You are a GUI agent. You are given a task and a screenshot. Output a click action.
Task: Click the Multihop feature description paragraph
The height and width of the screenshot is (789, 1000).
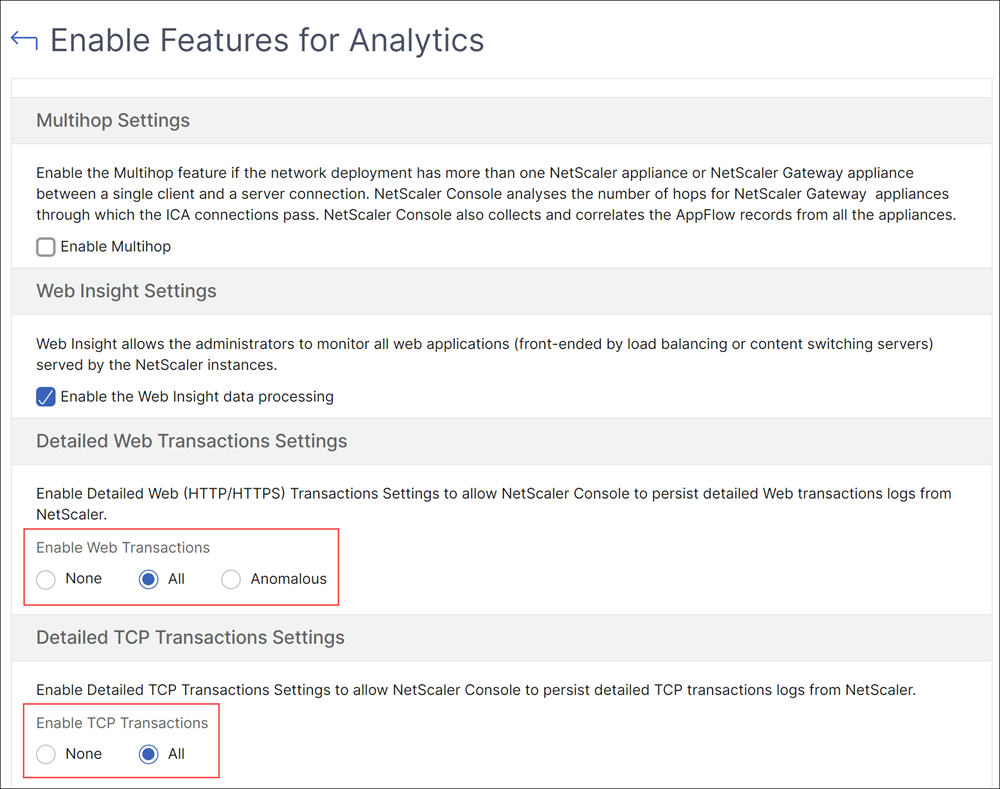[x=496, y=194]
